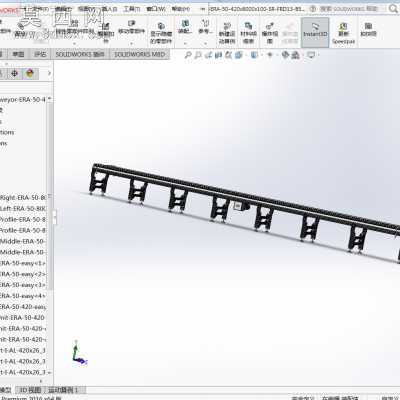Click Zoom to Fit icon
Image resolution: width=400 pixels, height=400 pixels.
tap(188, 55)
